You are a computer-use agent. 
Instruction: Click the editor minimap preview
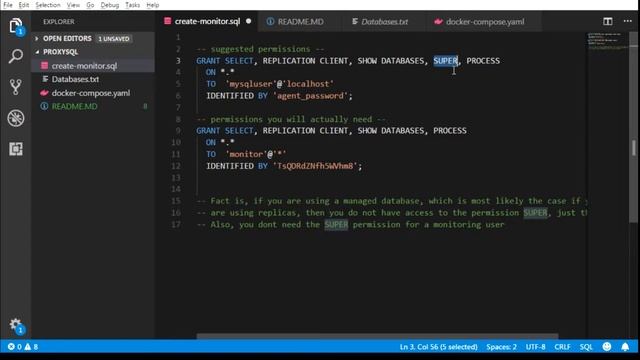pos(607,41)
